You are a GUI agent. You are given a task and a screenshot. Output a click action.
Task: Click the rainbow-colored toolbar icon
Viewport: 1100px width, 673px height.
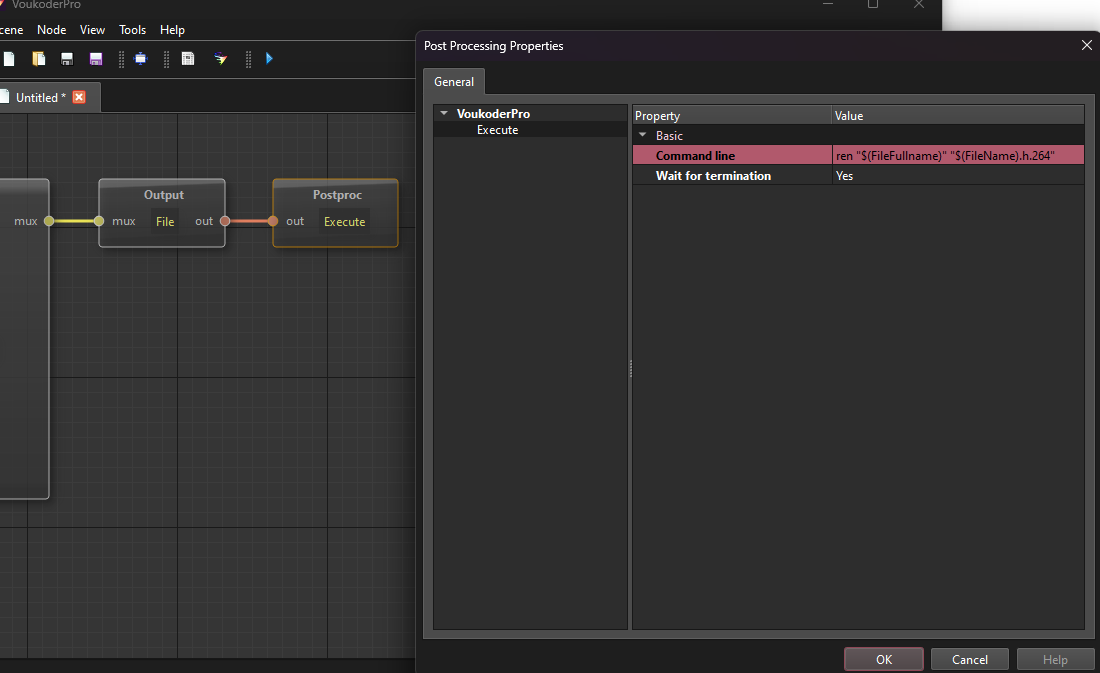tap(220, 59)
